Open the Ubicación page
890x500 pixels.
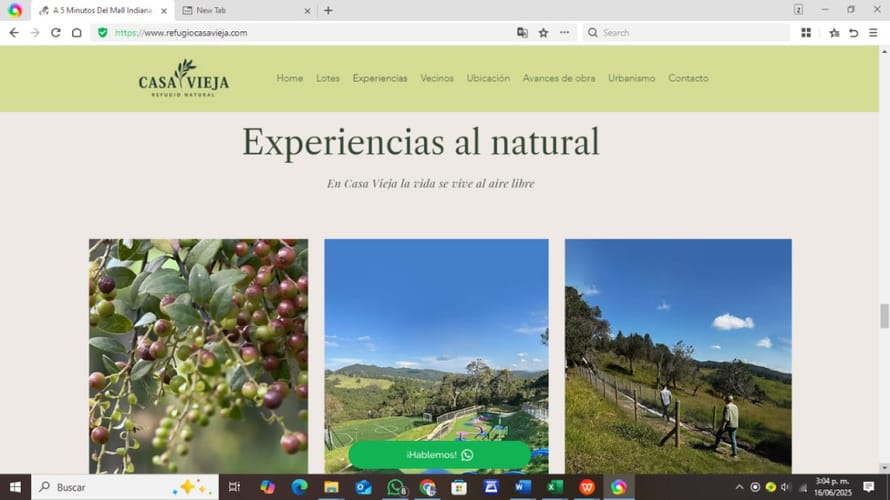coord(488,78)
